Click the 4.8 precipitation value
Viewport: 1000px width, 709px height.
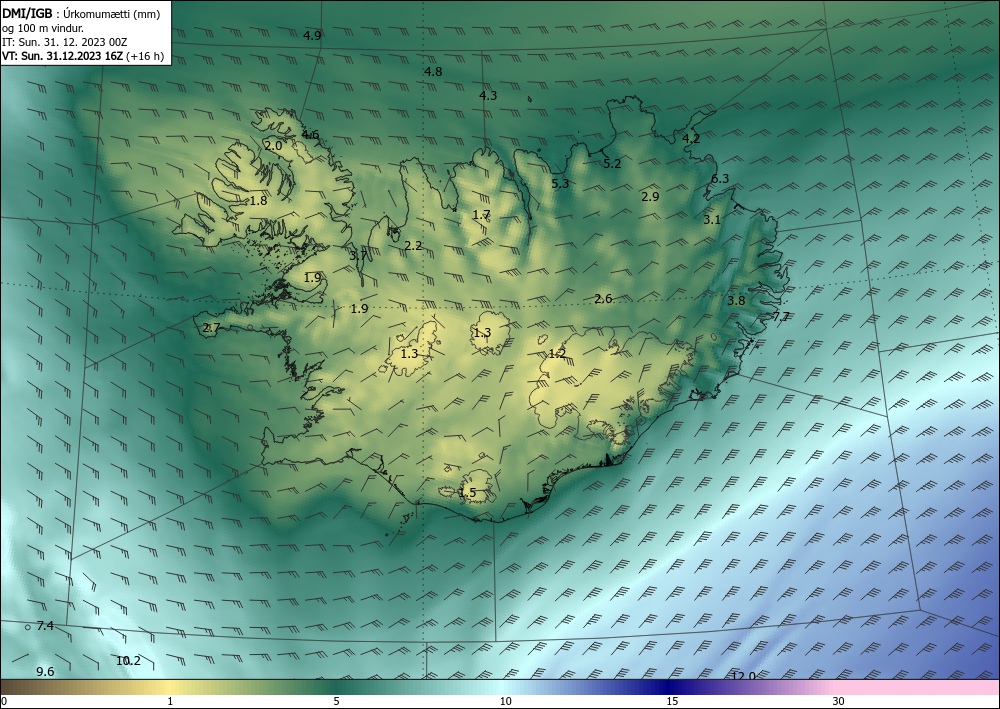pos(433,71)
